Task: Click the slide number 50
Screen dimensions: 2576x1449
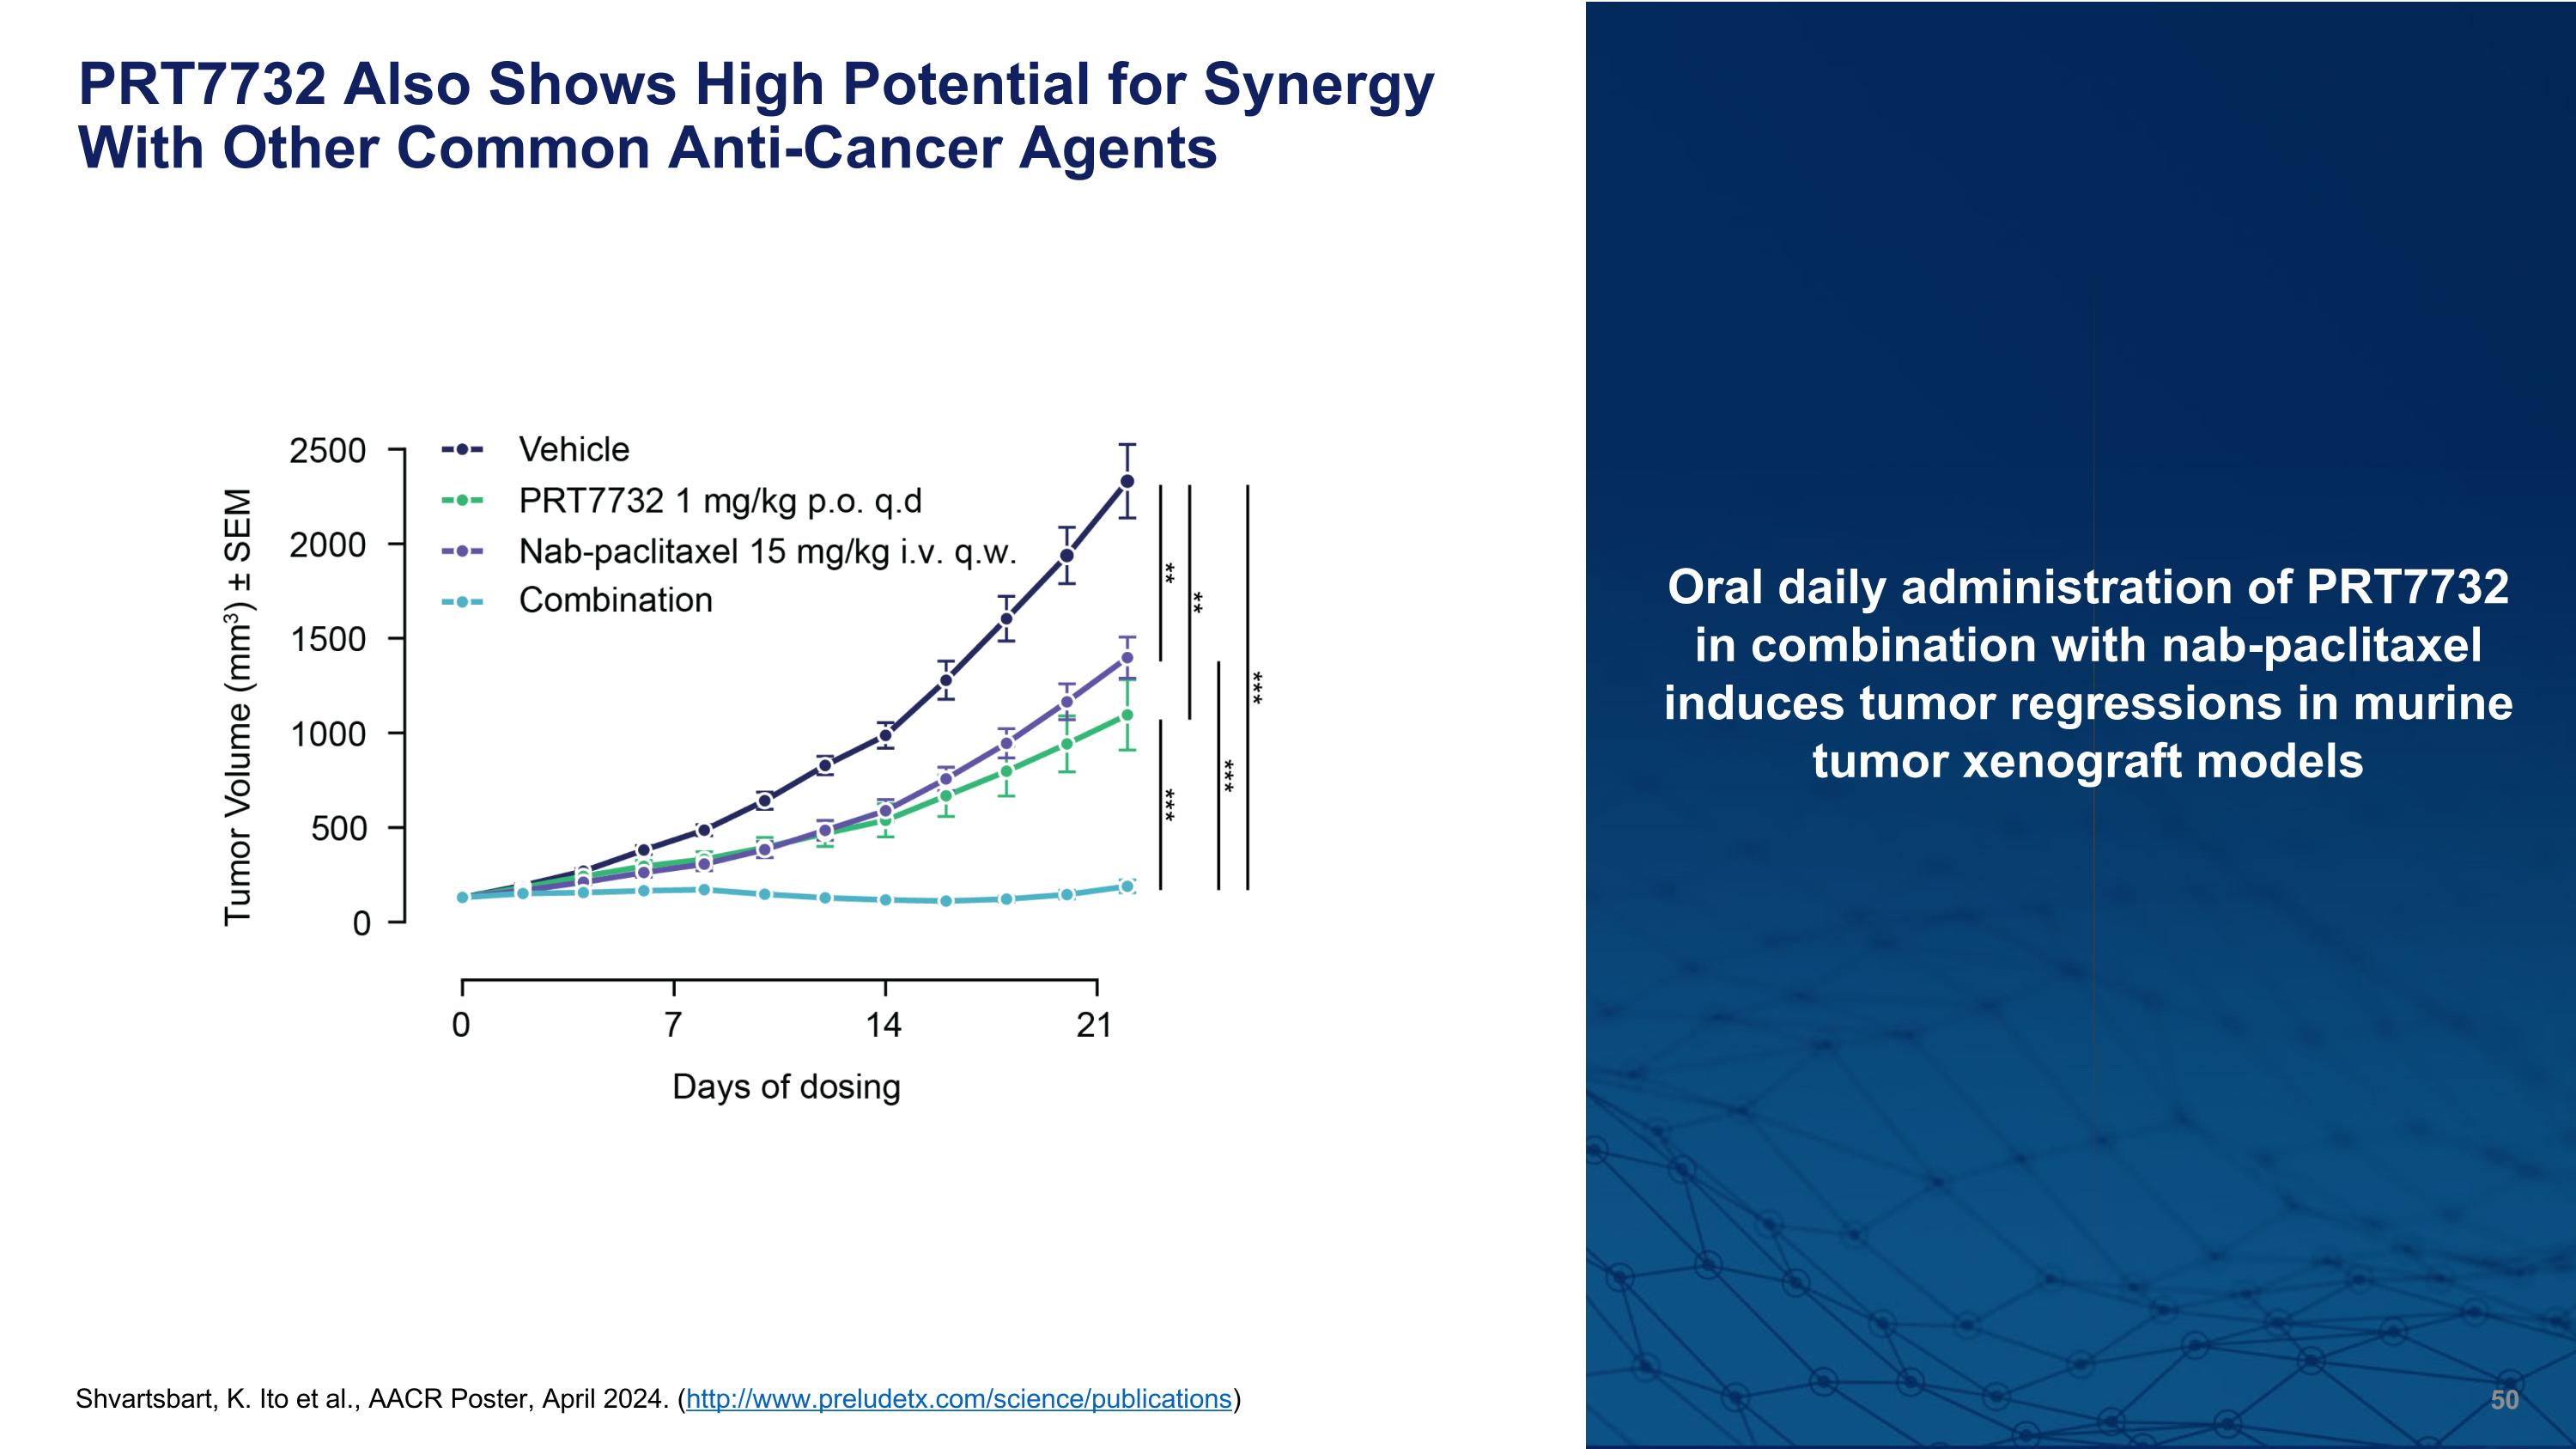Action: tap(2504, 1399)
